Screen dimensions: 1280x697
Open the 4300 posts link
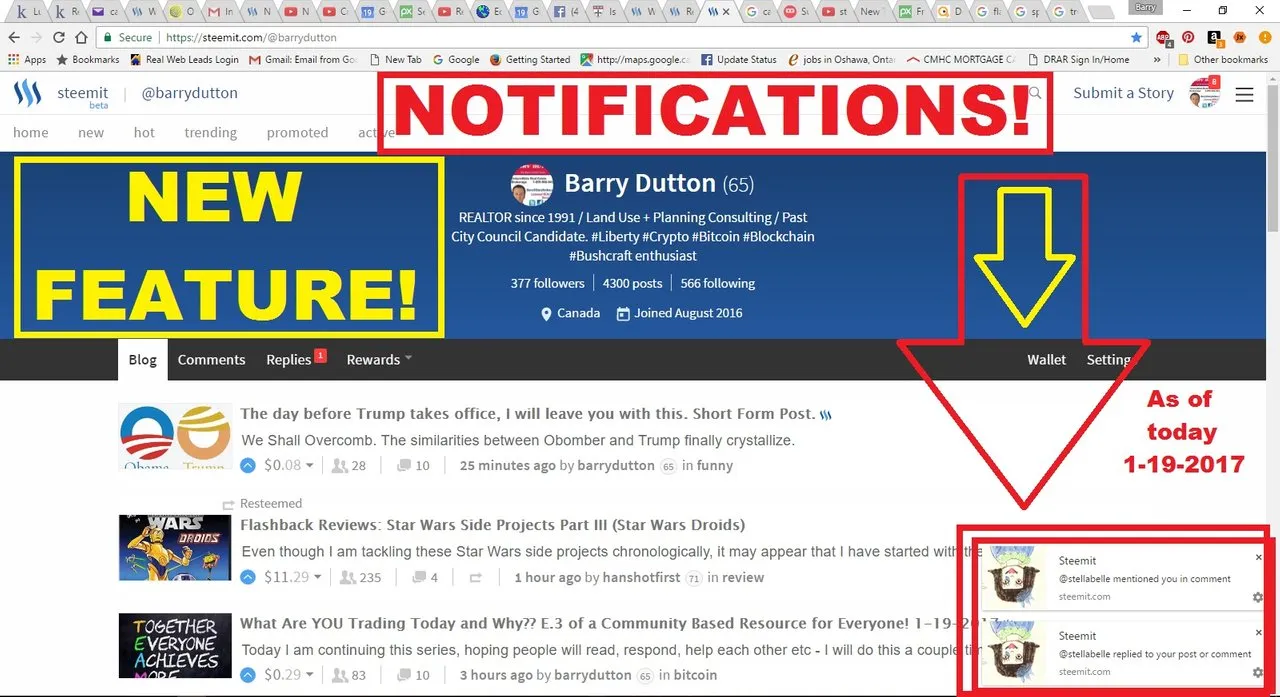pyautogui.click(x=632, y=283)
